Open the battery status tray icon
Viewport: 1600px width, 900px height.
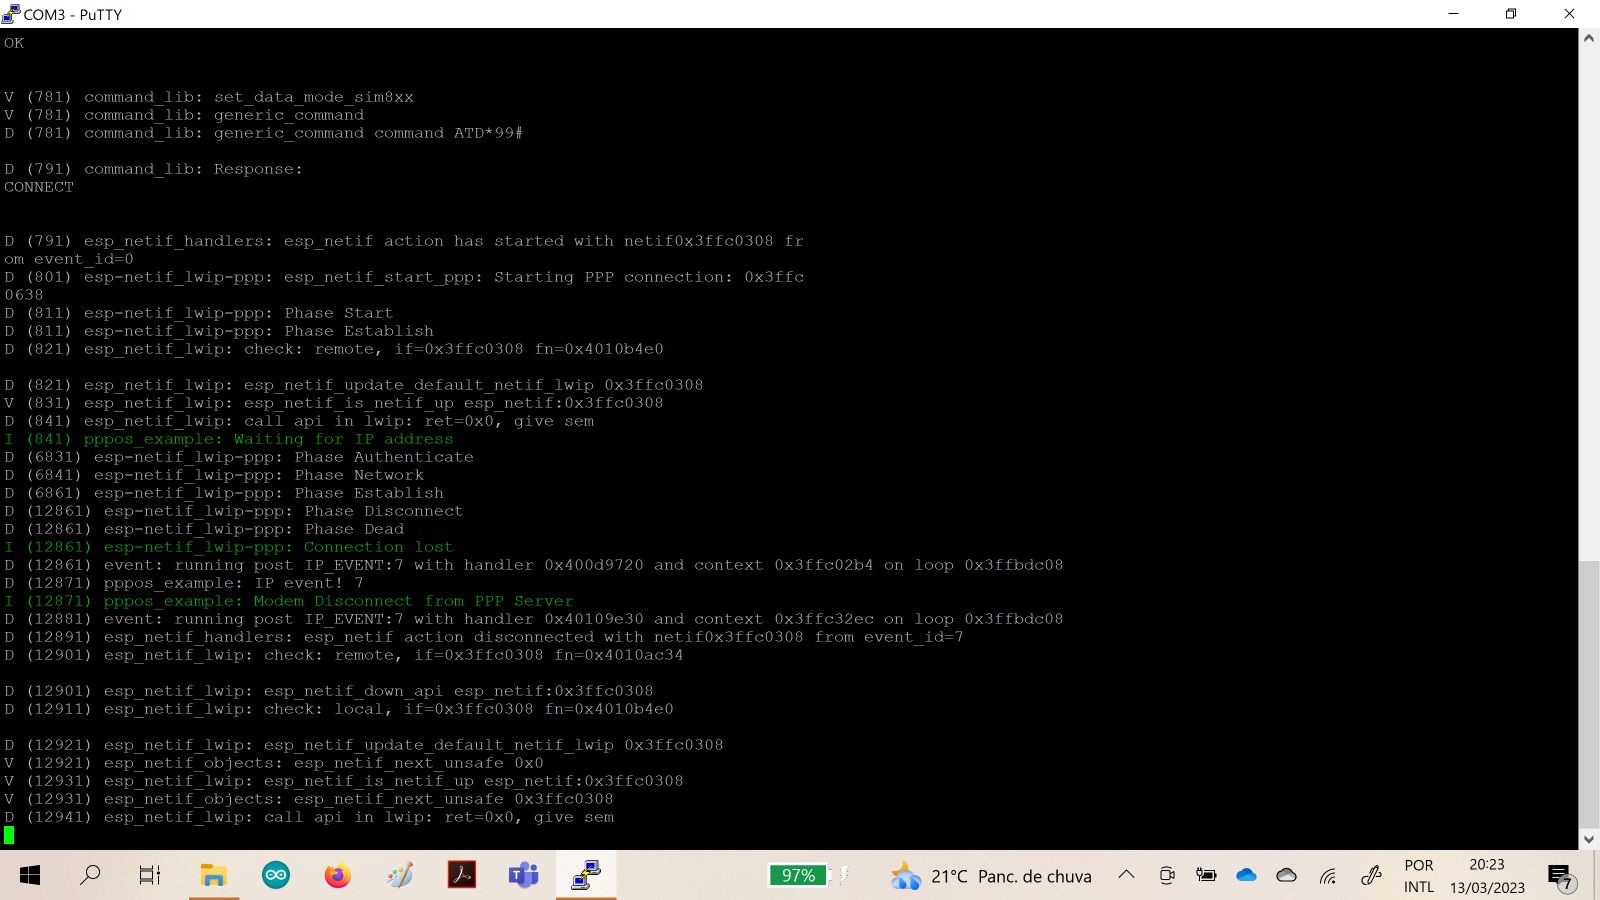[1207, 876]
